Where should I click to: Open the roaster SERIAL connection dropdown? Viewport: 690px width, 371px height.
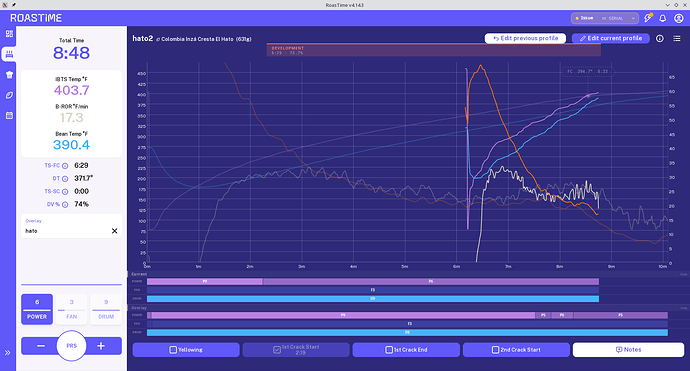(x=605, y=18)
